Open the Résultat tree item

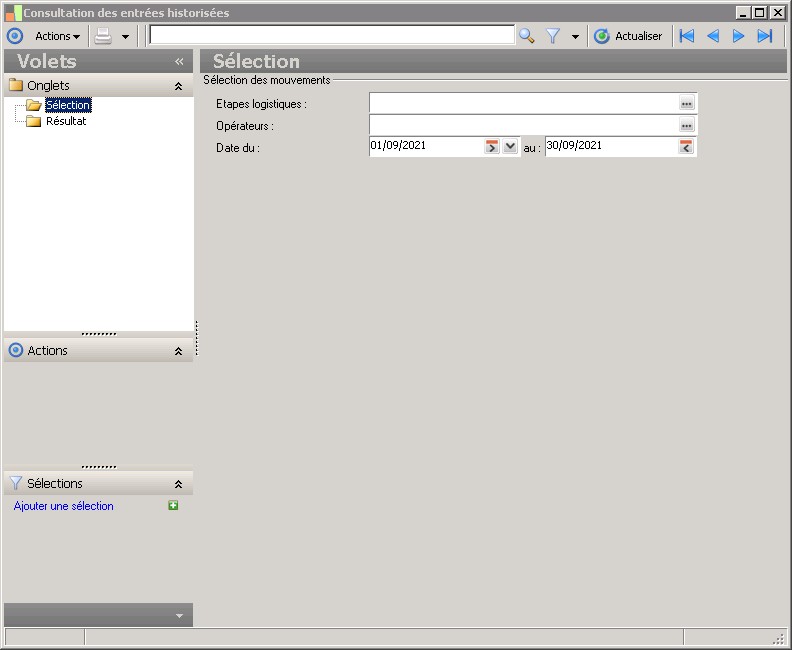pos(66,121)
